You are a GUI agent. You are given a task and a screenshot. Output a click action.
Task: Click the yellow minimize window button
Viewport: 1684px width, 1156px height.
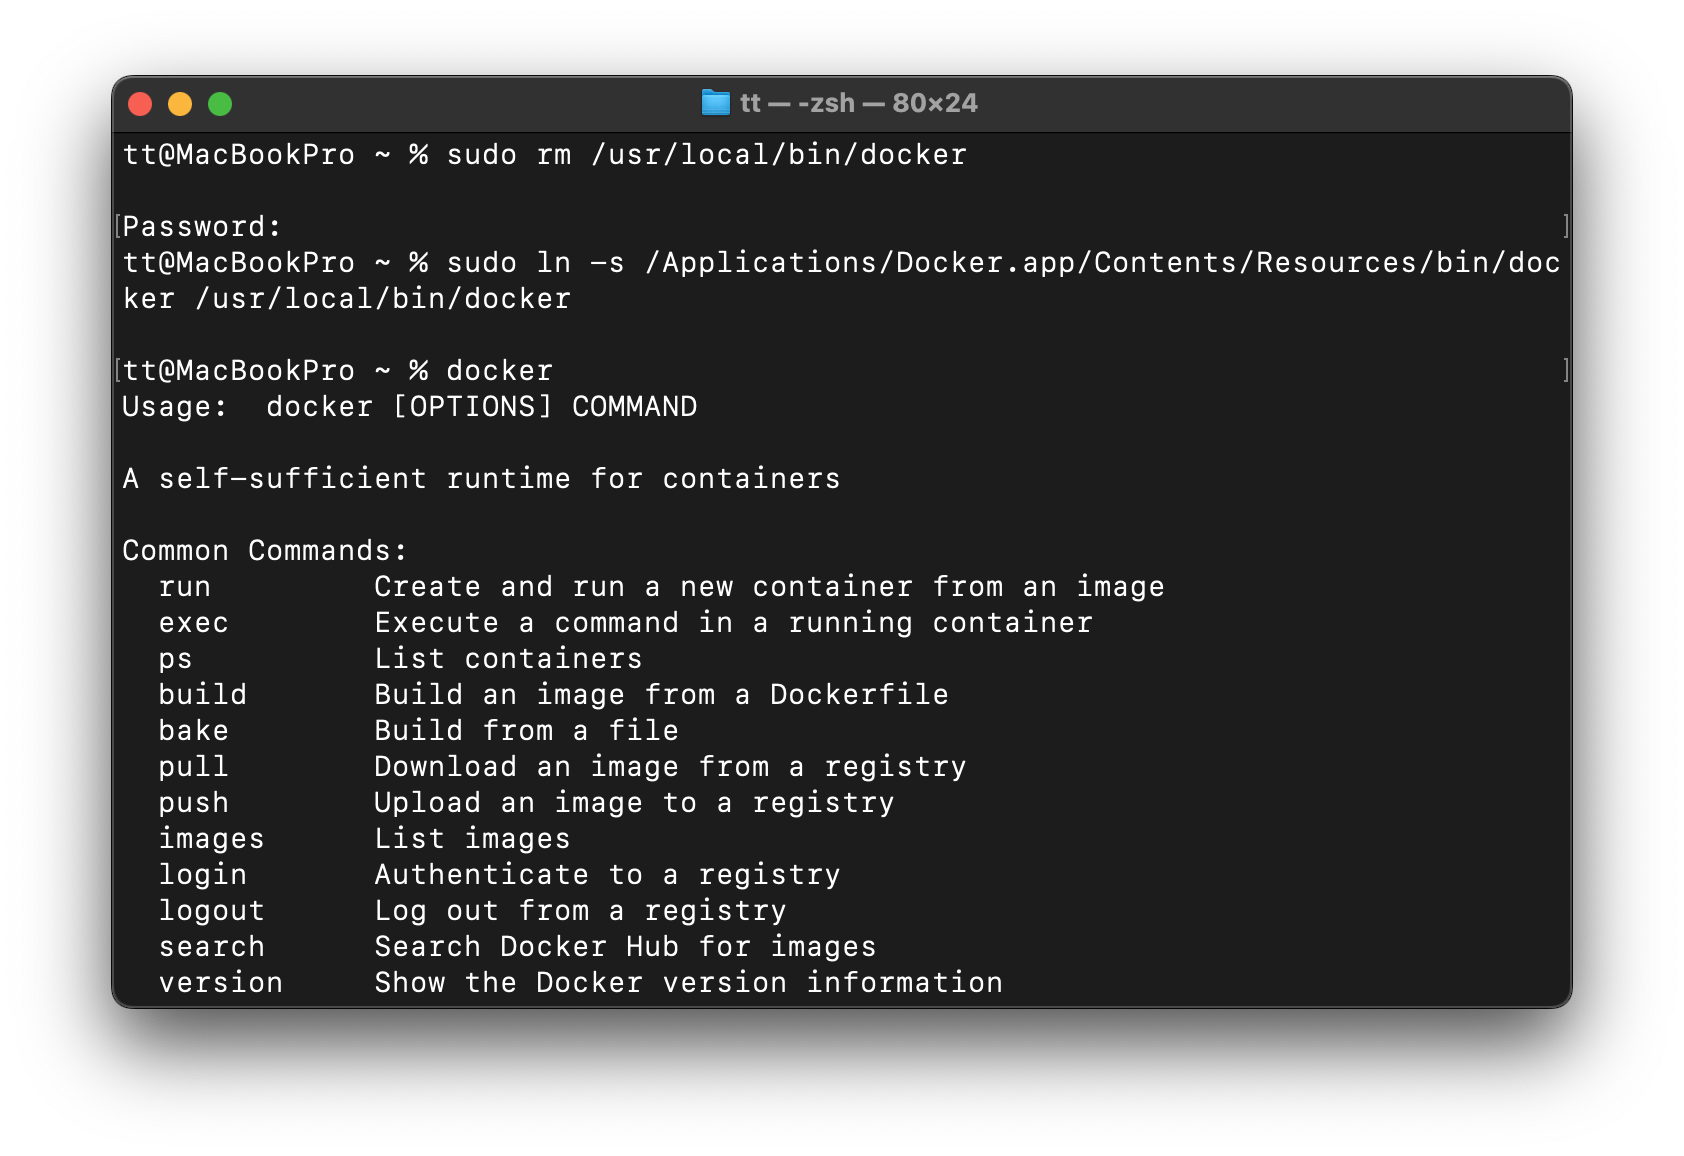pos(180,104)
